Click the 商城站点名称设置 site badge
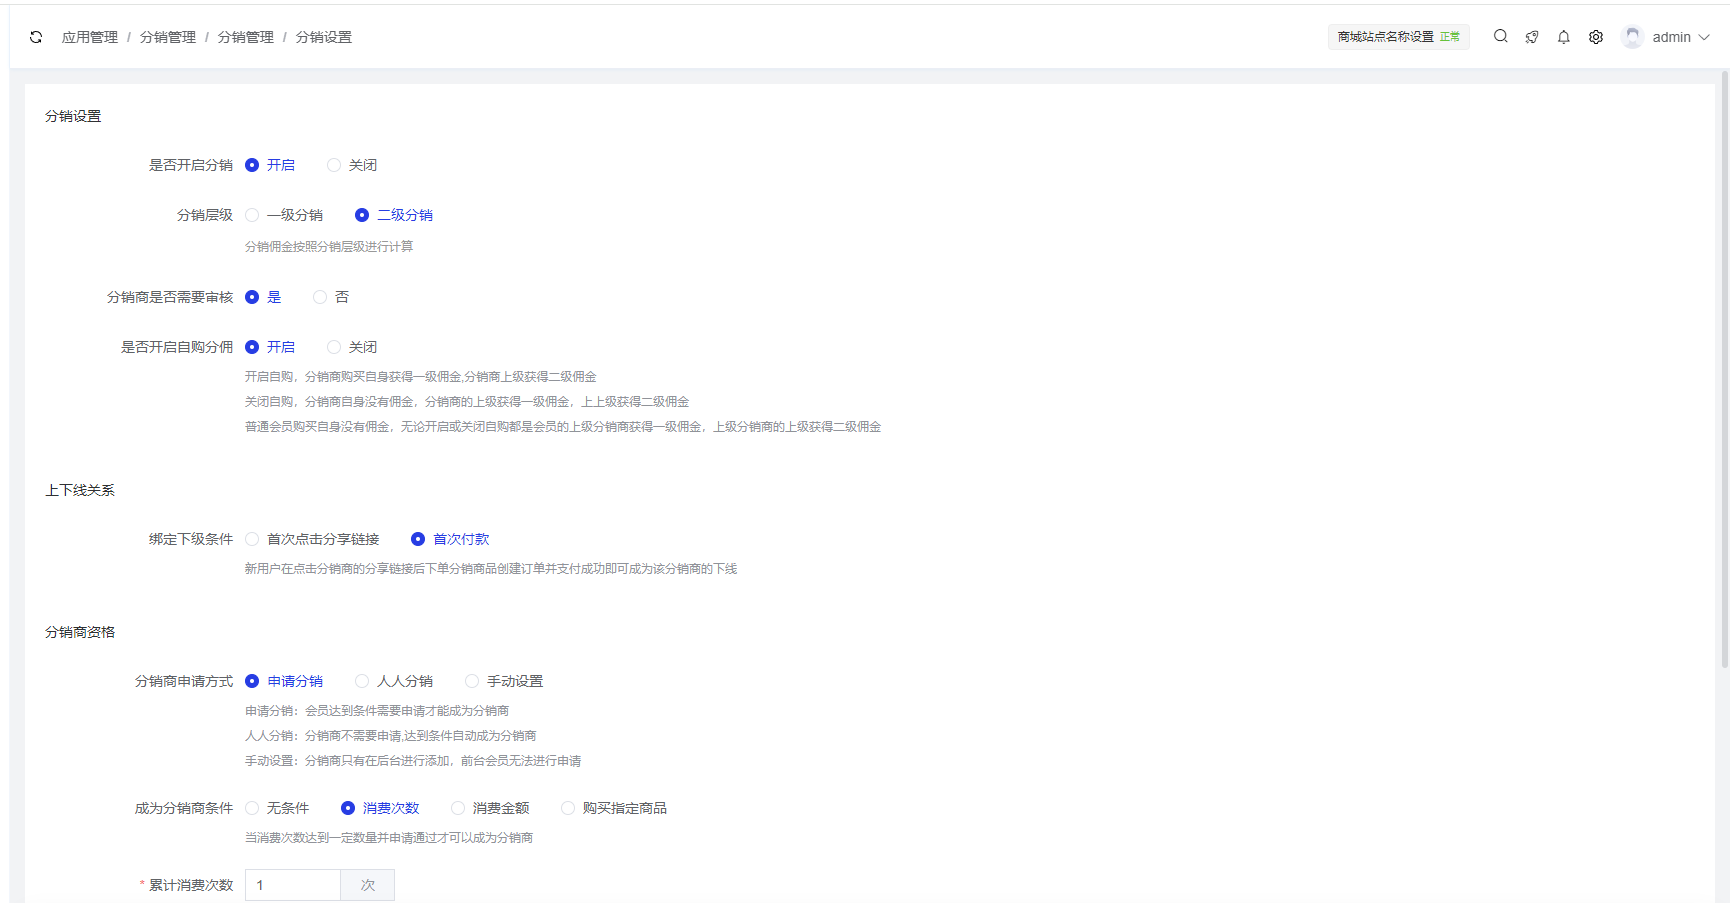Image resolution: width=1730 pixels, height=903 pixels. (1398, 37)
